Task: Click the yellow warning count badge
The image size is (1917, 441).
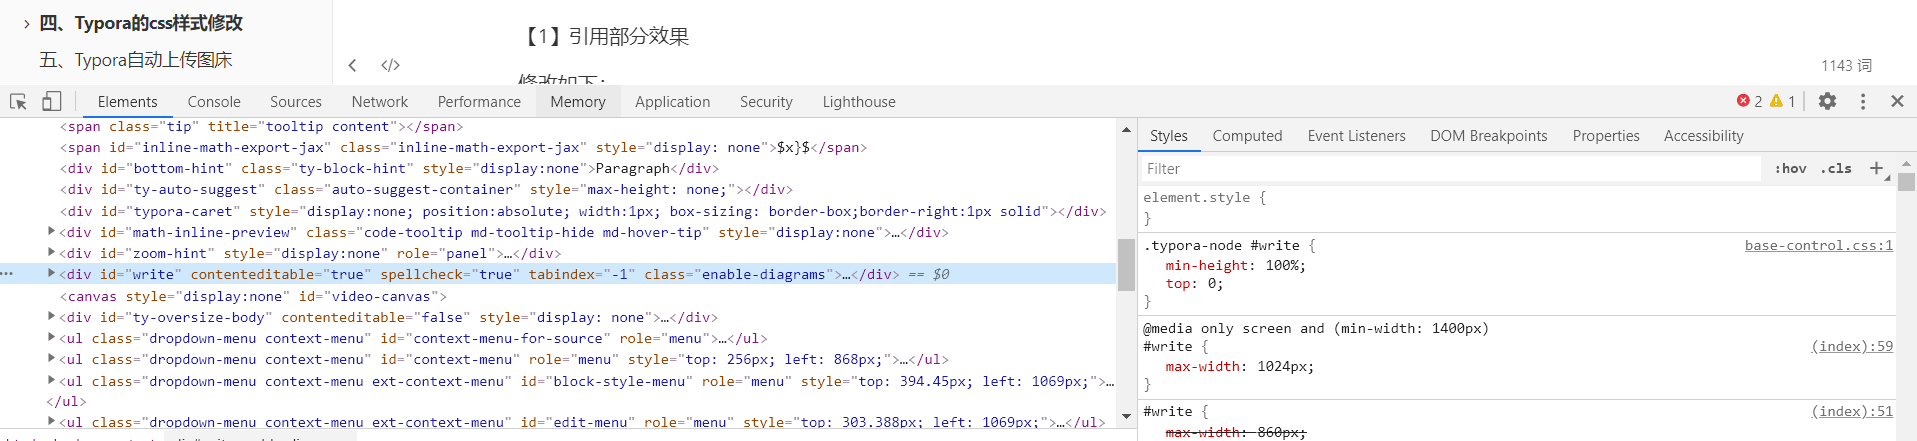Action: pos(1783,101)
